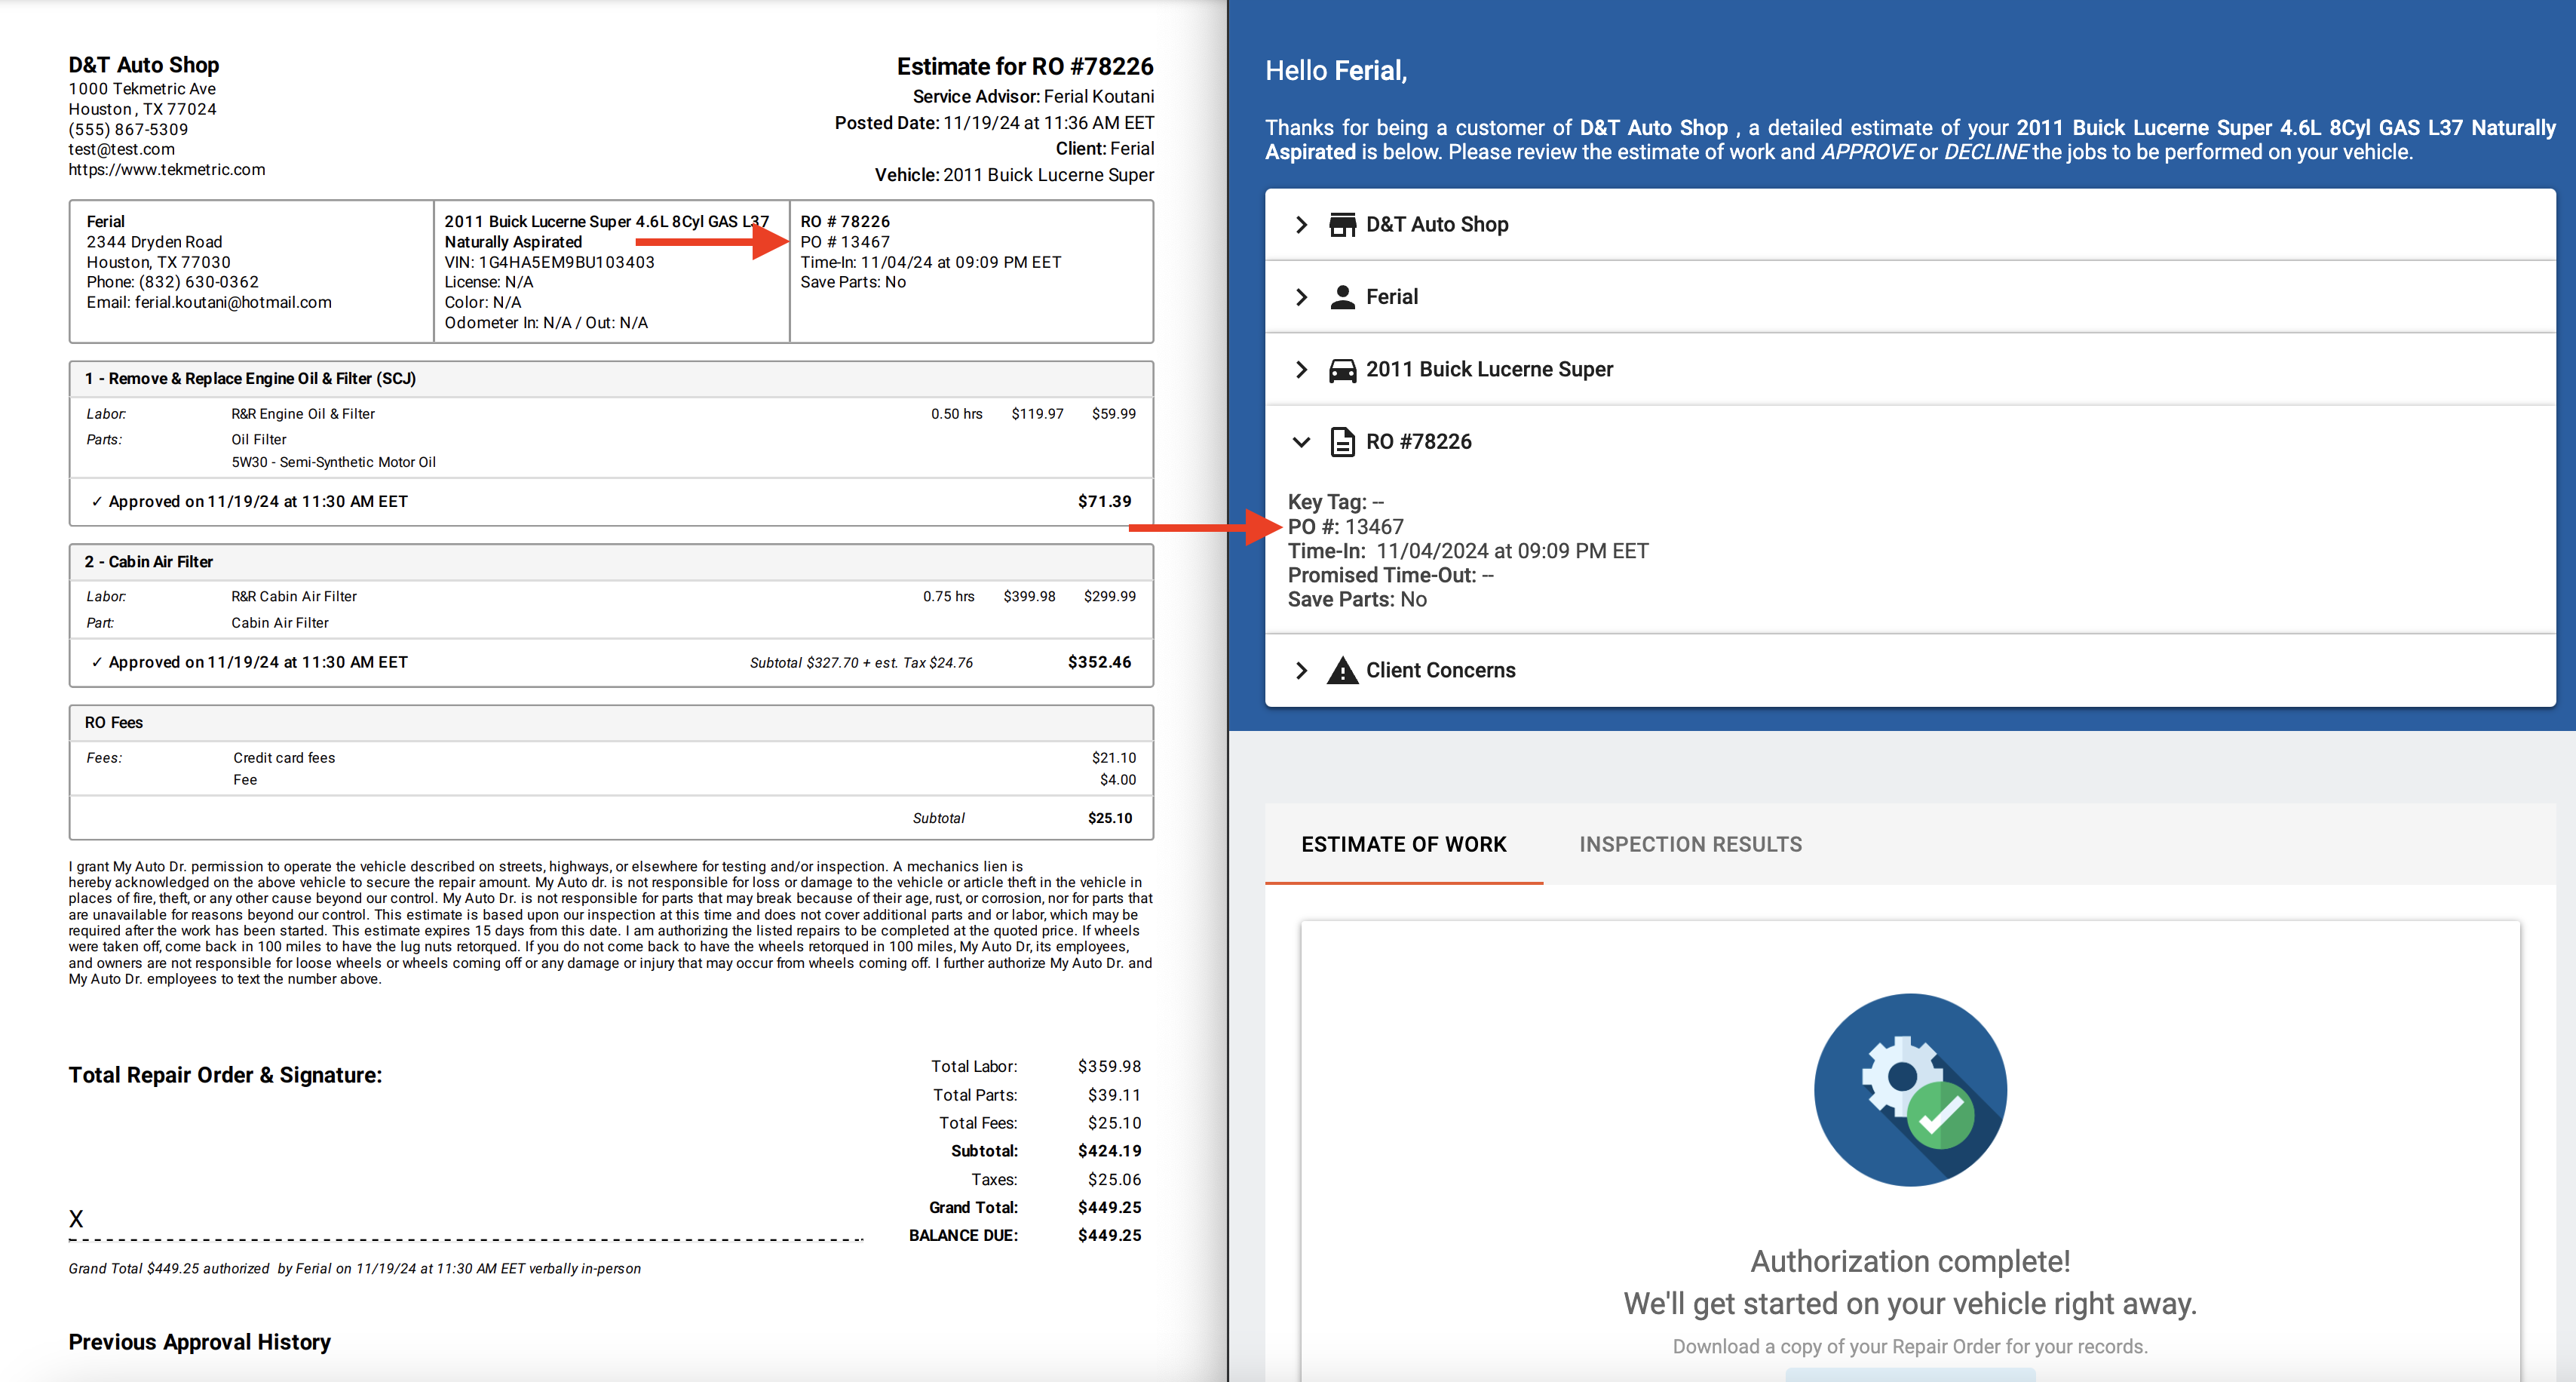Click the Previous Approval History heading

(199, 1343)
